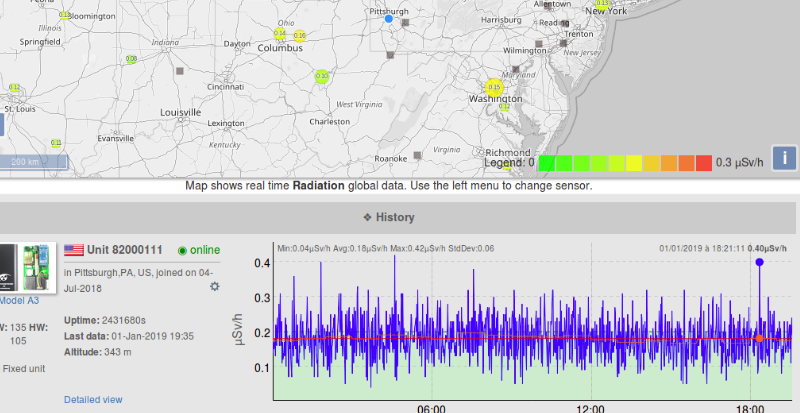Click the sensor unit device thumbnail

[24, 267]
